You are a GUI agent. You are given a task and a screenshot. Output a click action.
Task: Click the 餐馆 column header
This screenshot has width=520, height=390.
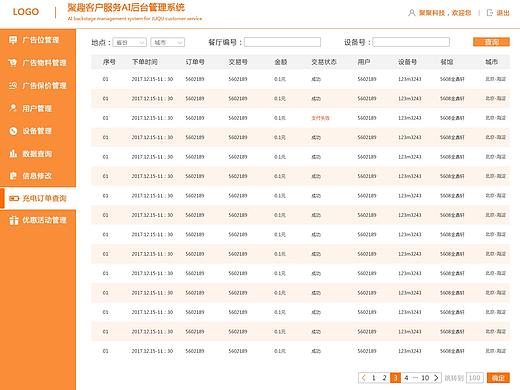click(x=447, y=62)
